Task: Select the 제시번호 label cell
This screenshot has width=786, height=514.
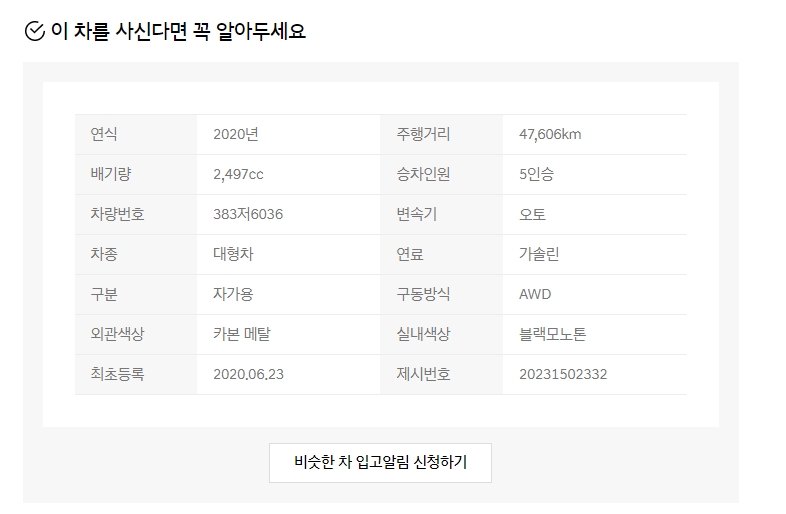Action: pos(442,375)
